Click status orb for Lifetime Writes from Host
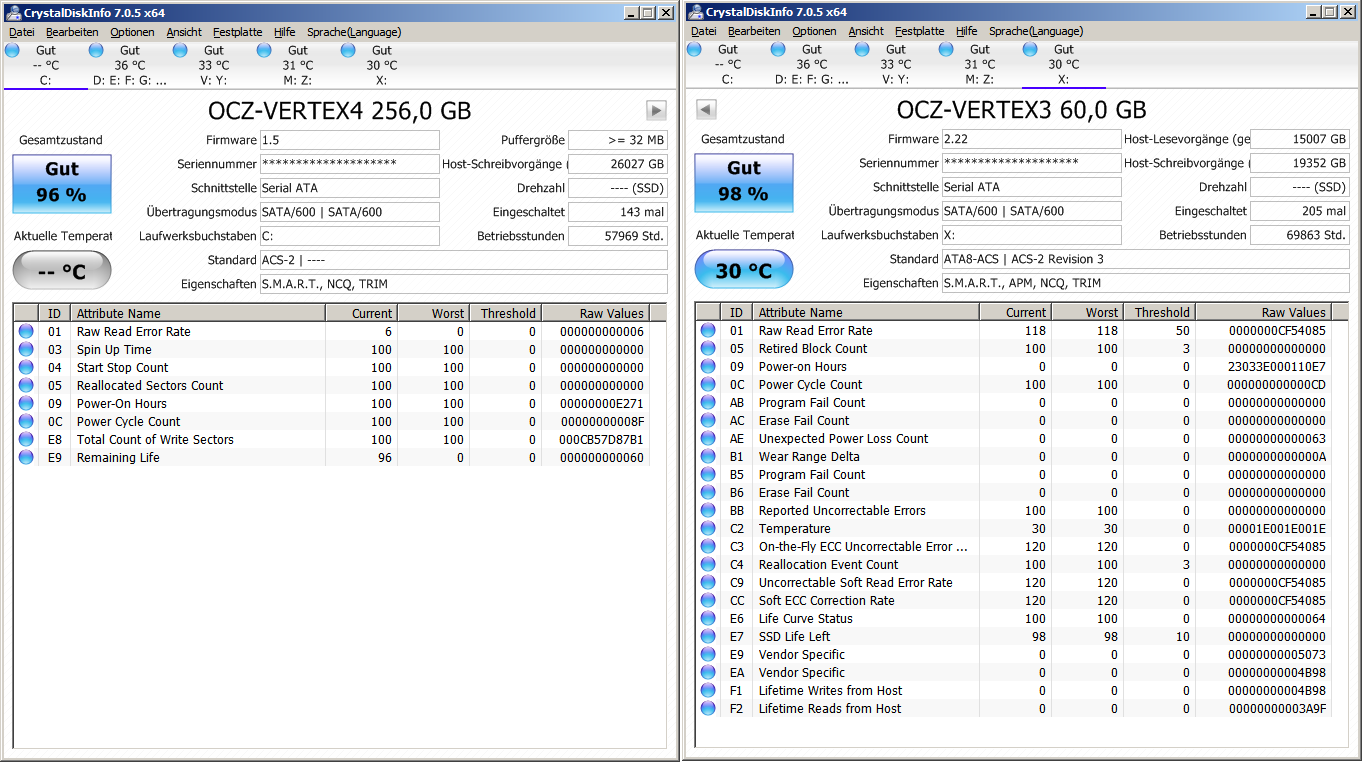1370x762 pixels. coord(708,690)
